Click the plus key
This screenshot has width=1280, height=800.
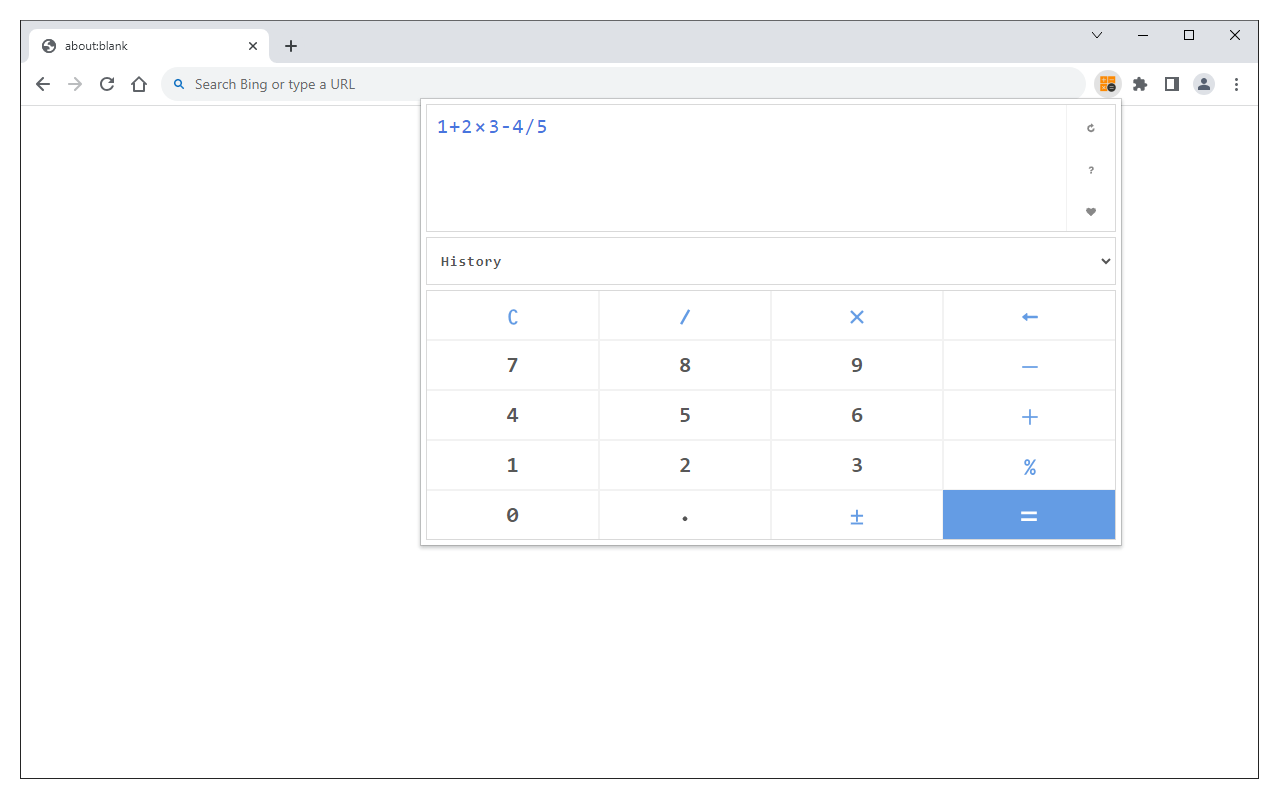[x=1029, y=416]
